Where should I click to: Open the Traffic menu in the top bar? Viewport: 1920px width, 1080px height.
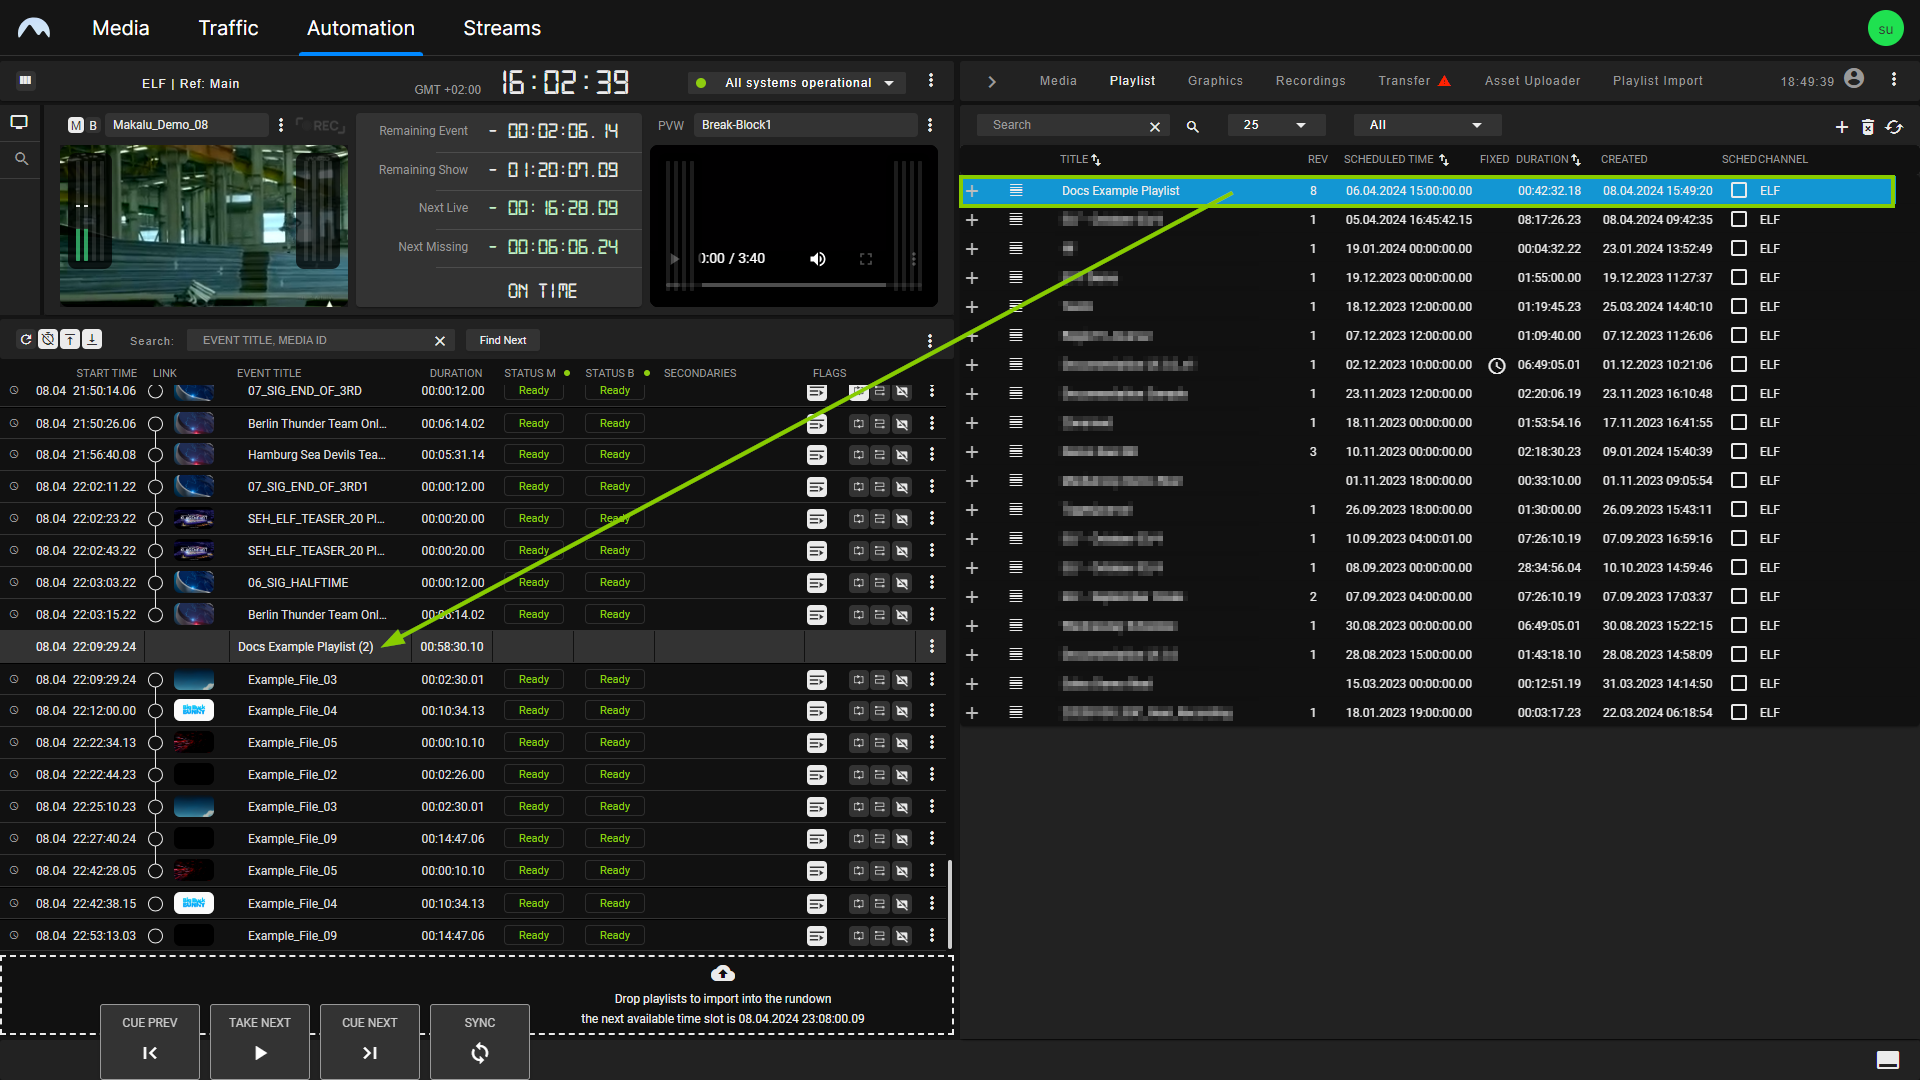pos(228,28)
